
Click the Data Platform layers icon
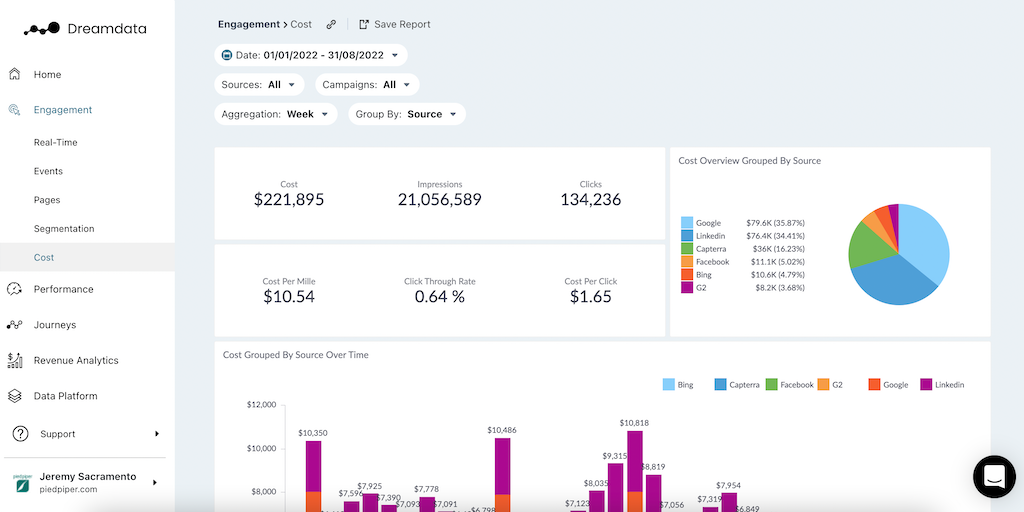click(15, 396)
